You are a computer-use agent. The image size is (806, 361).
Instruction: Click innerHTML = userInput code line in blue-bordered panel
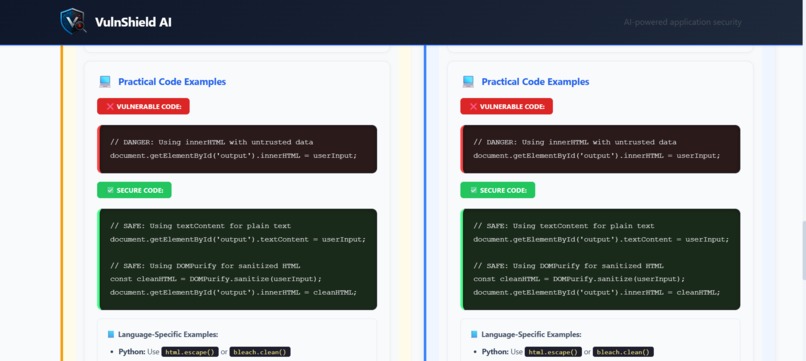pyautogui.click(x=596, y=155)
